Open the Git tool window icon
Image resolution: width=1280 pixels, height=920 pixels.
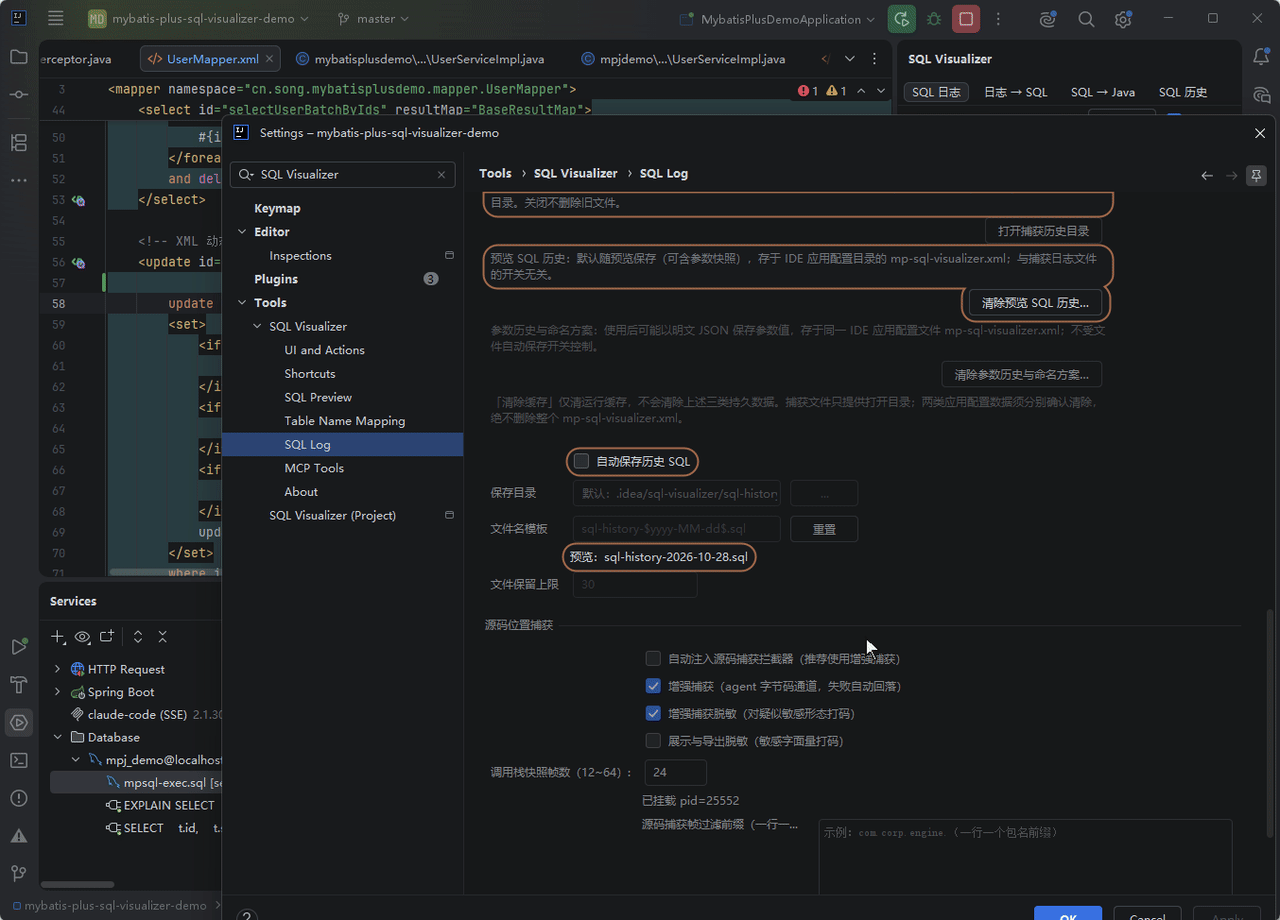tap(19, 873)
